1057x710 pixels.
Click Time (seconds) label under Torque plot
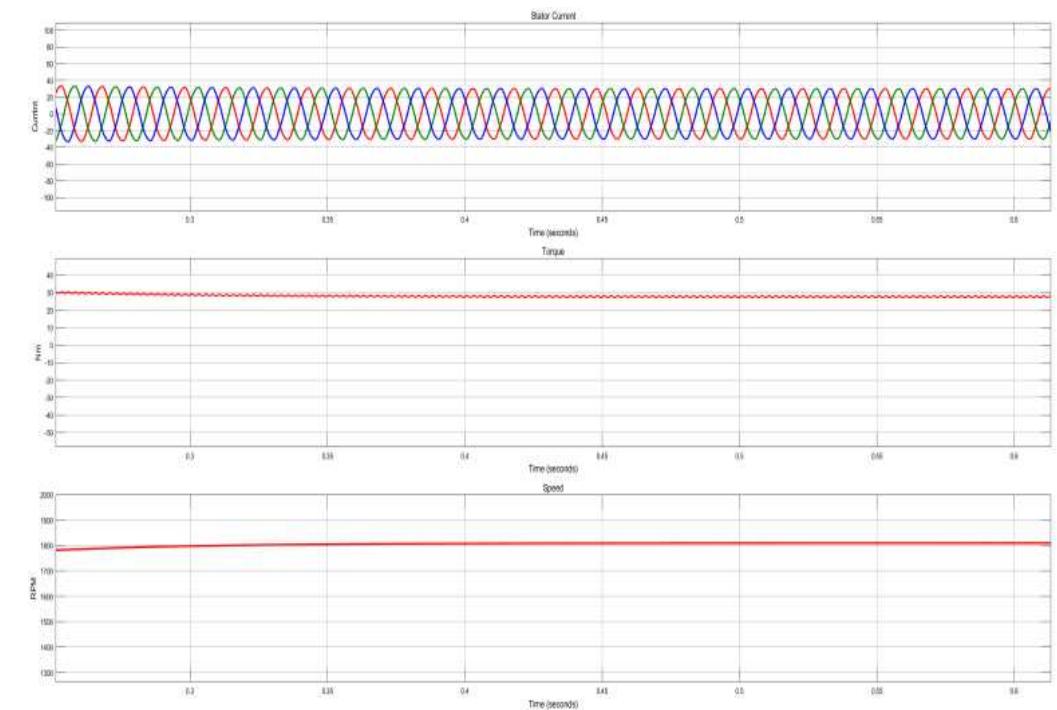coord(553,469)
